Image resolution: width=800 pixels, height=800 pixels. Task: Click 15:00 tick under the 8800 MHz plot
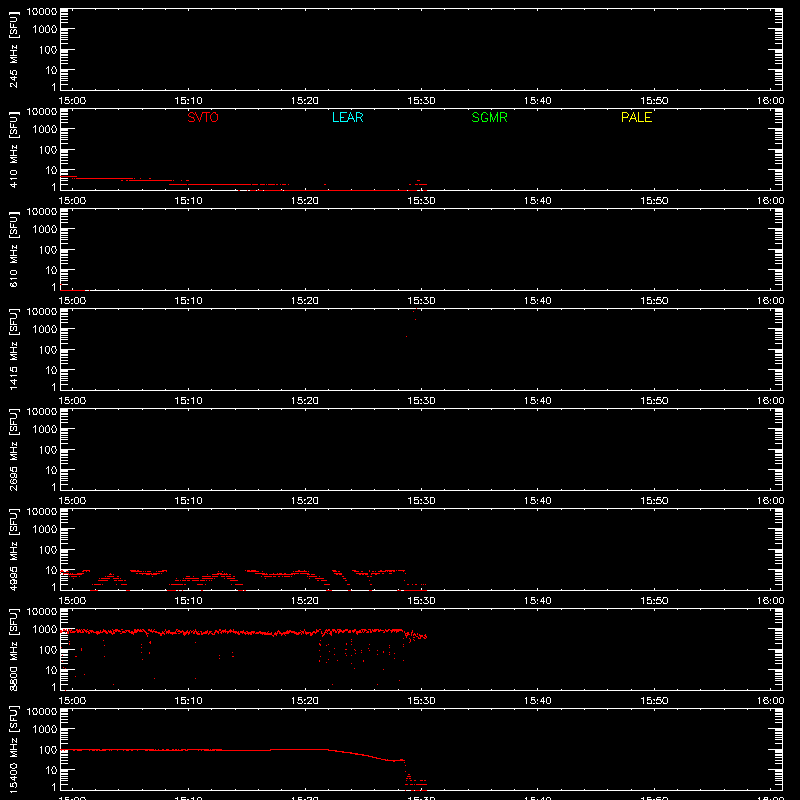point(72,701)
